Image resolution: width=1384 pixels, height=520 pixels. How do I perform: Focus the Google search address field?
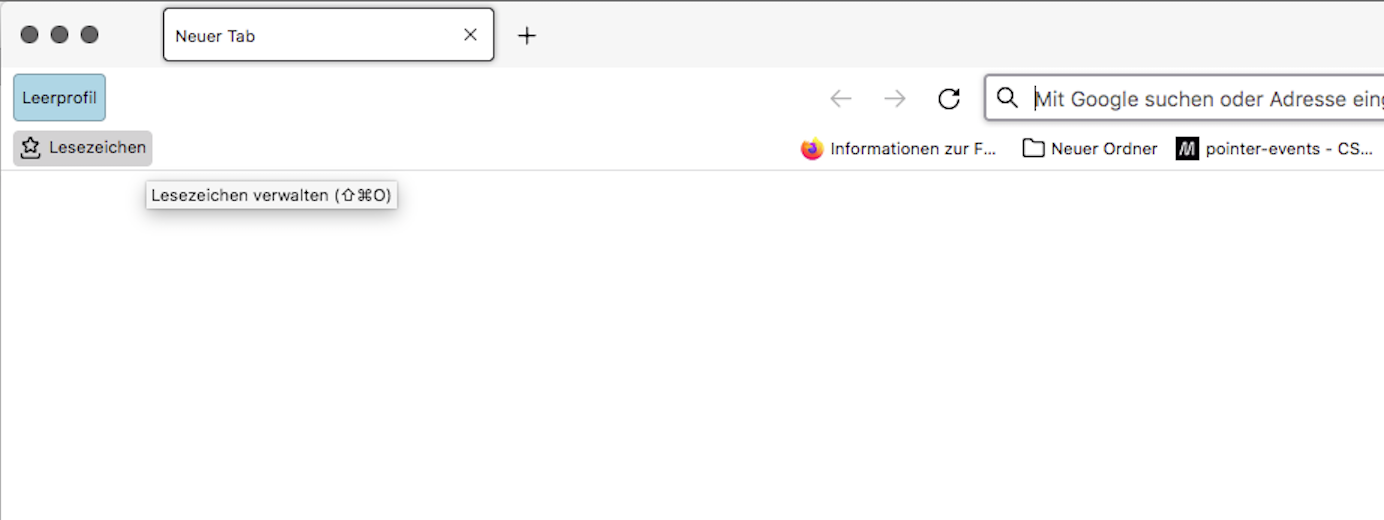(x=1200, y=98)
